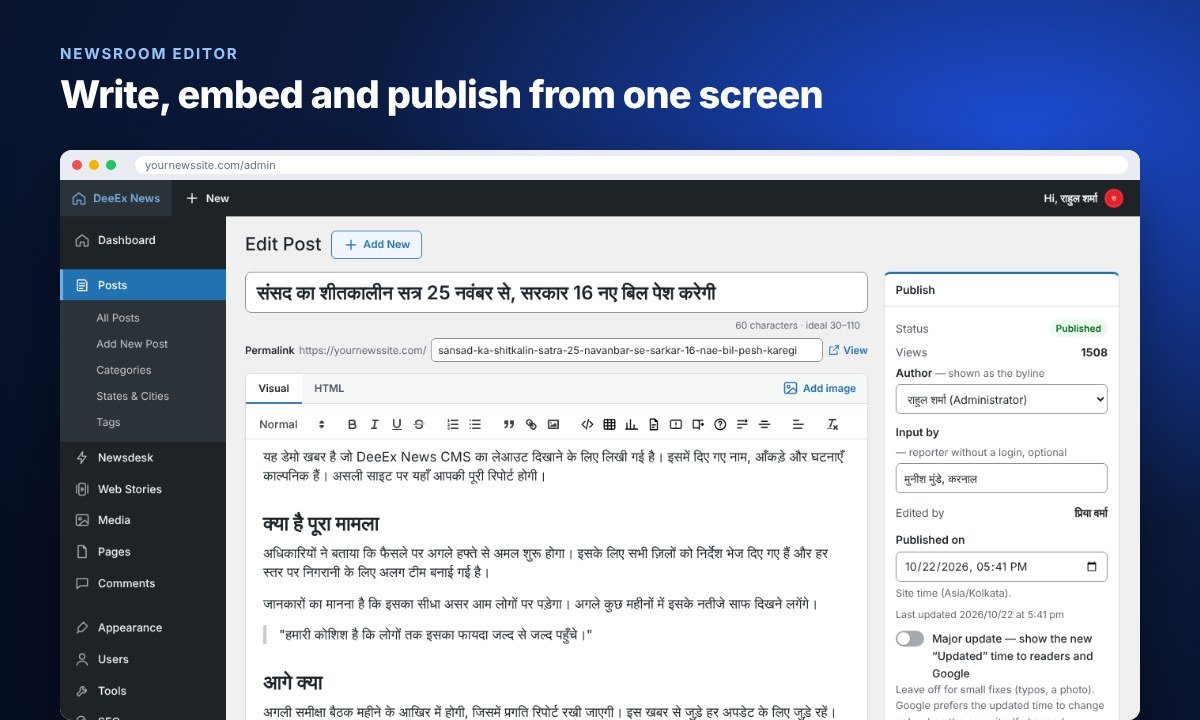Click the Published on date field
This screenshot has width=1200, height=720.
1001,567
